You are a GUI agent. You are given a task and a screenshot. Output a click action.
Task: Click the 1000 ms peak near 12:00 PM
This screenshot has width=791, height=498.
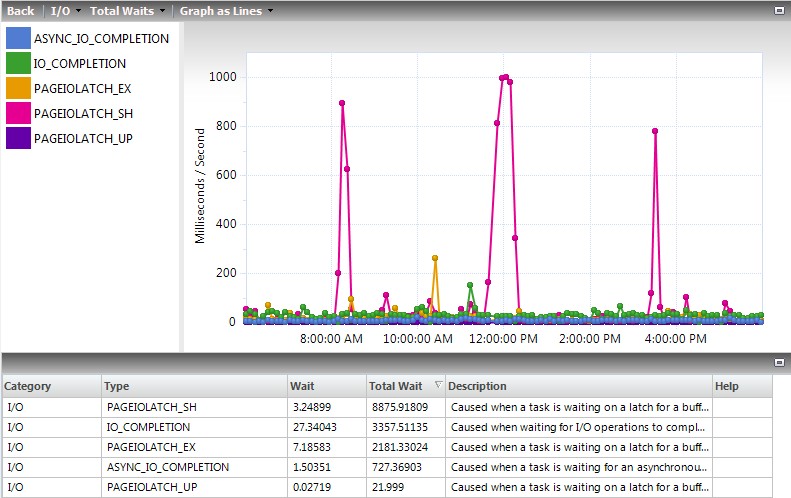point(505,77)
